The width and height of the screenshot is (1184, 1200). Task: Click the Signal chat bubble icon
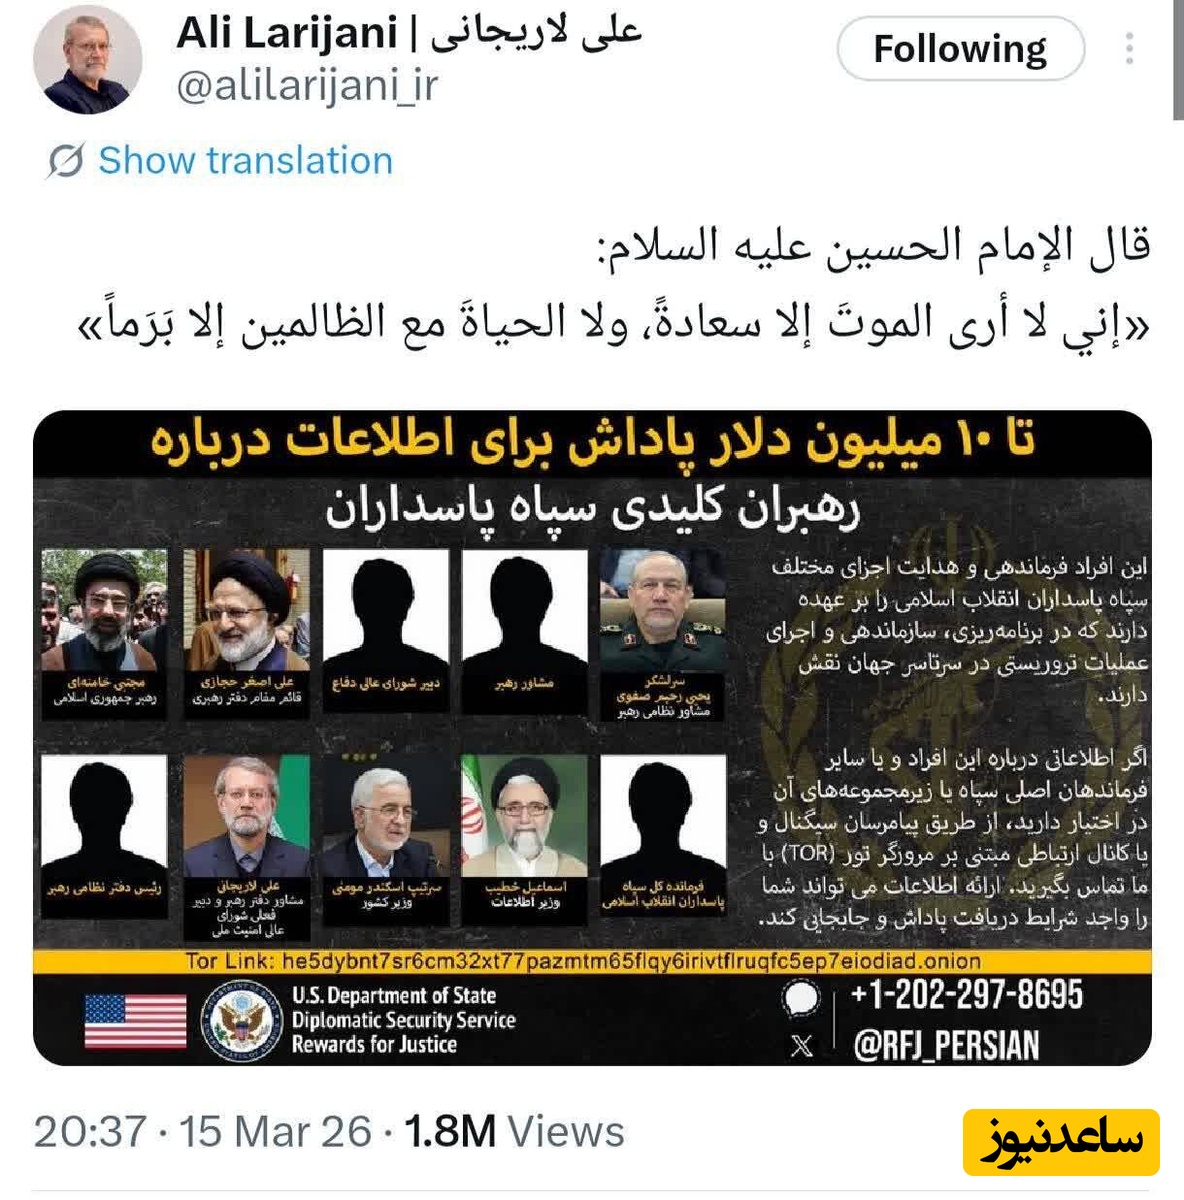[802, 999]
